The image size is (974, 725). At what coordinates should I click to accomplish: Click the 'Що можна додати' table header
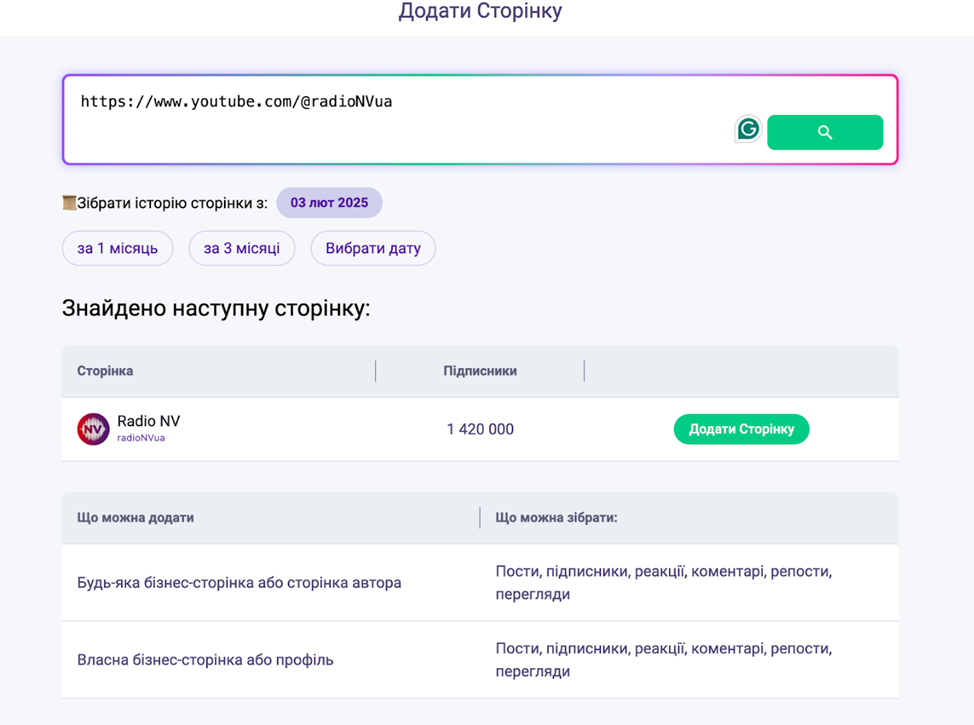point(135,518)
